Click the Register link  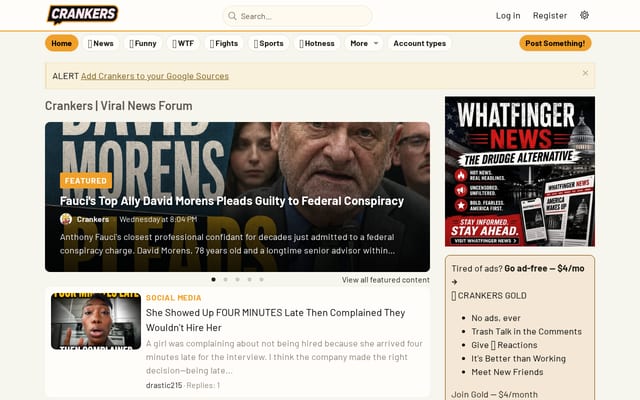pos(550,16)
